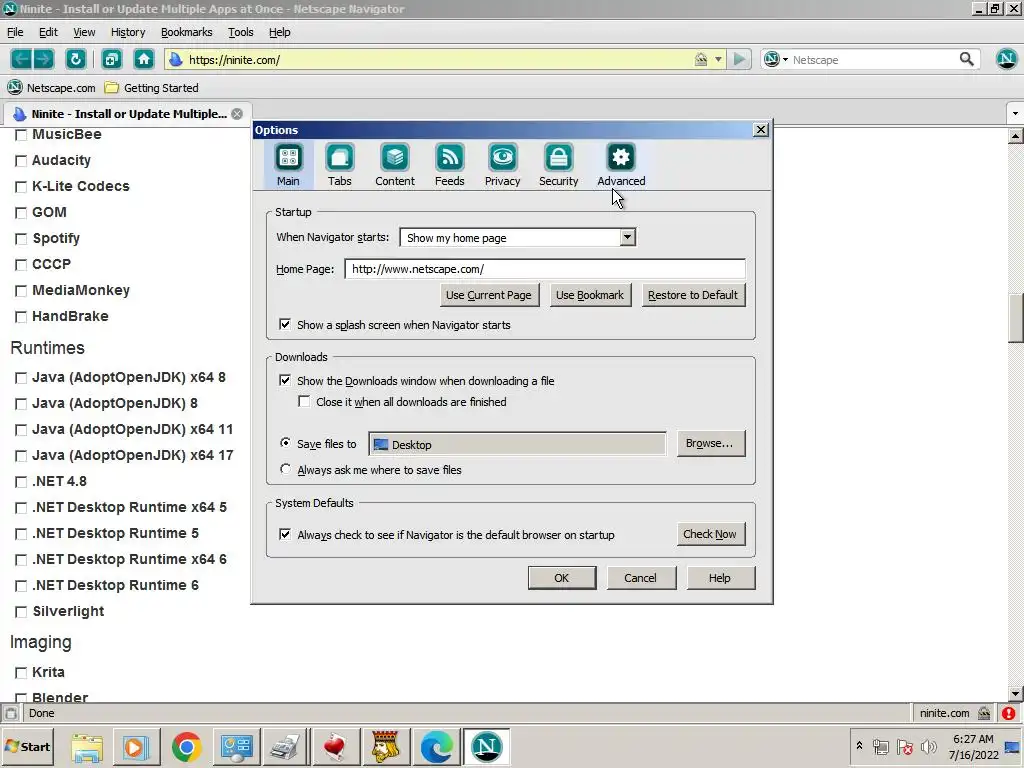Open the Advanced options panel

point(621,165)
